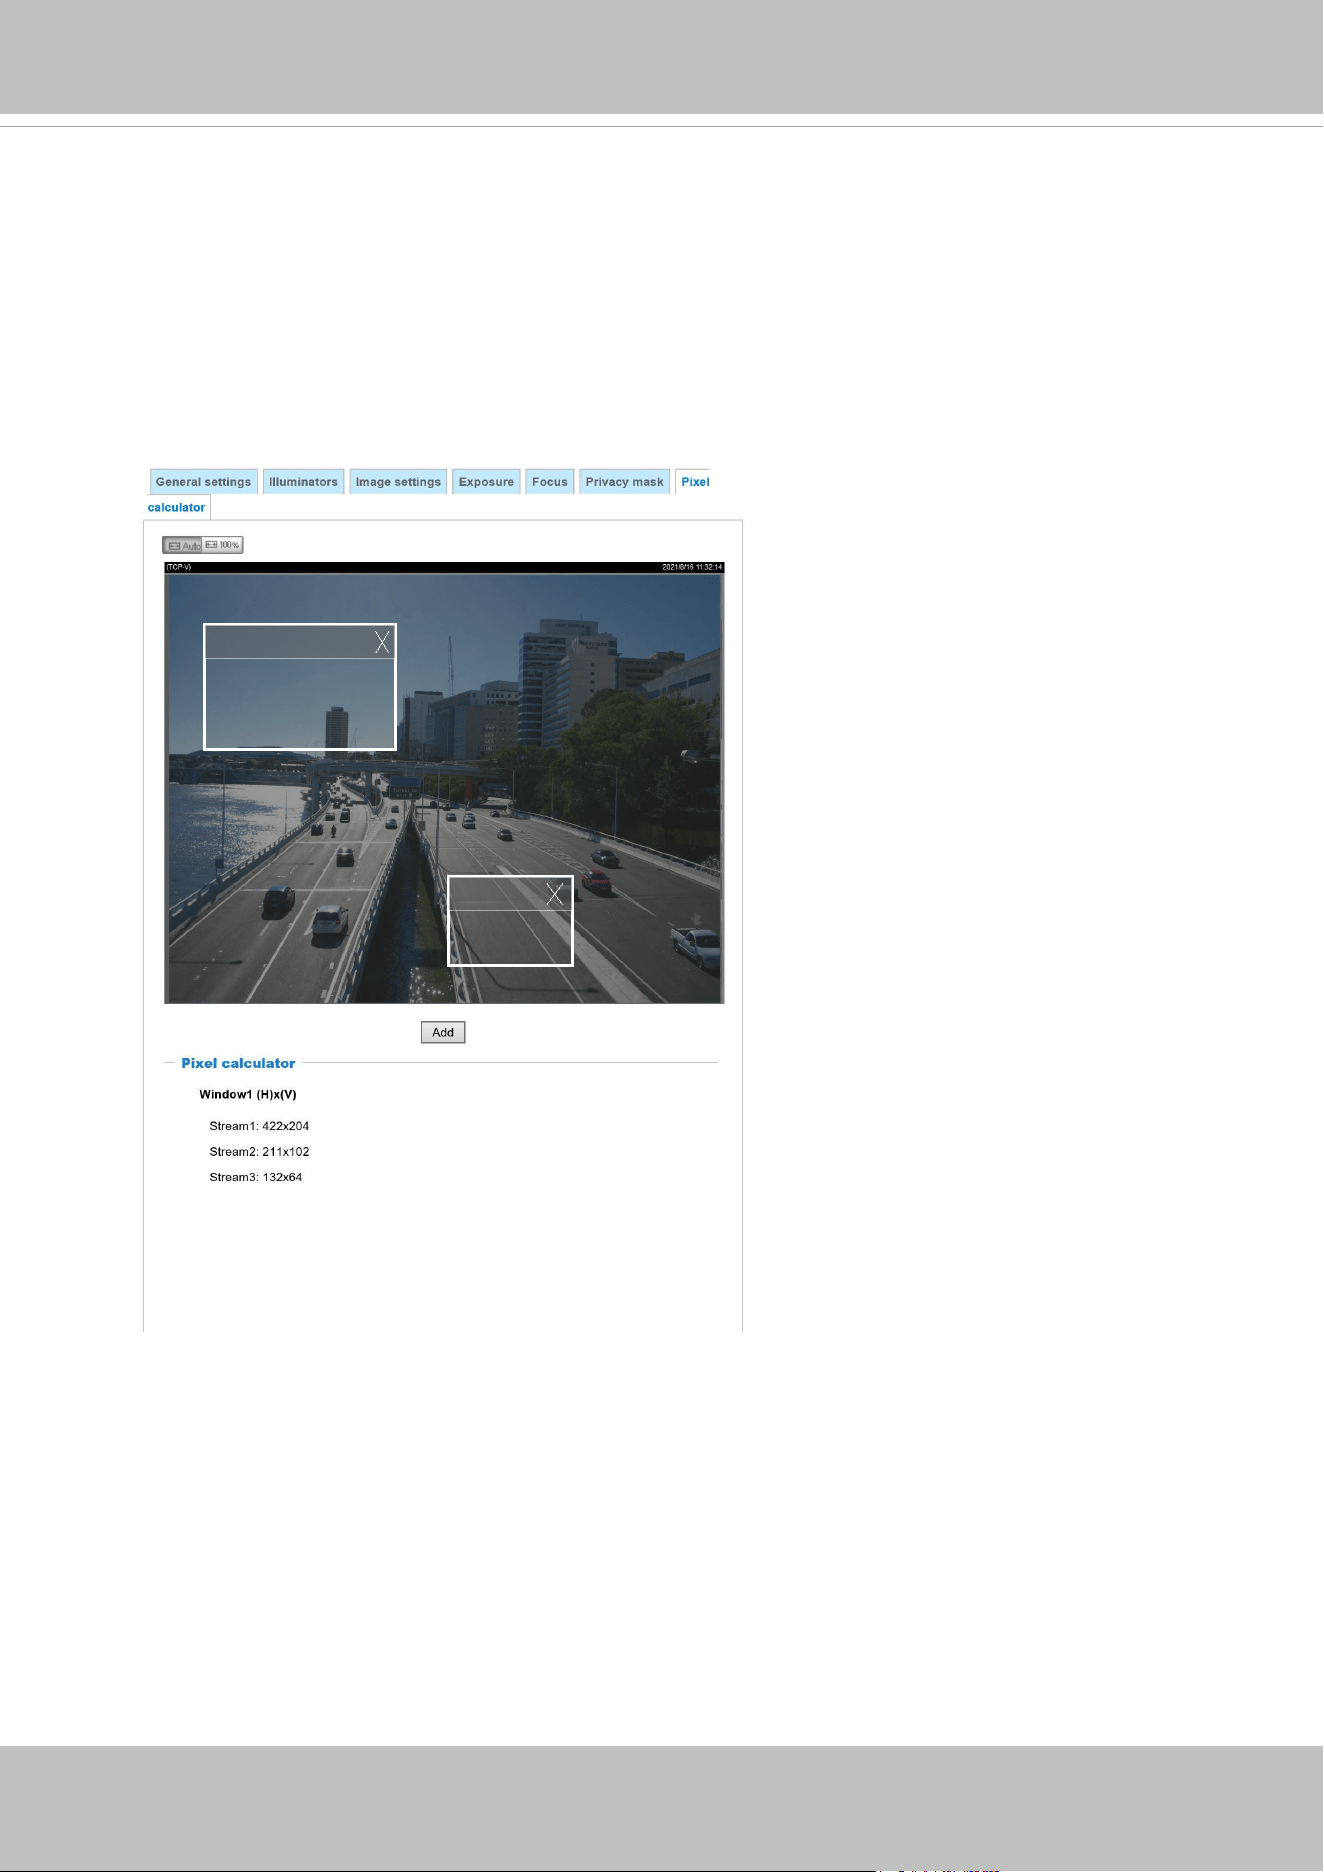1324x1872 pixels.
Task: Click the live video preview timestamp
Action: click(692, 567)
